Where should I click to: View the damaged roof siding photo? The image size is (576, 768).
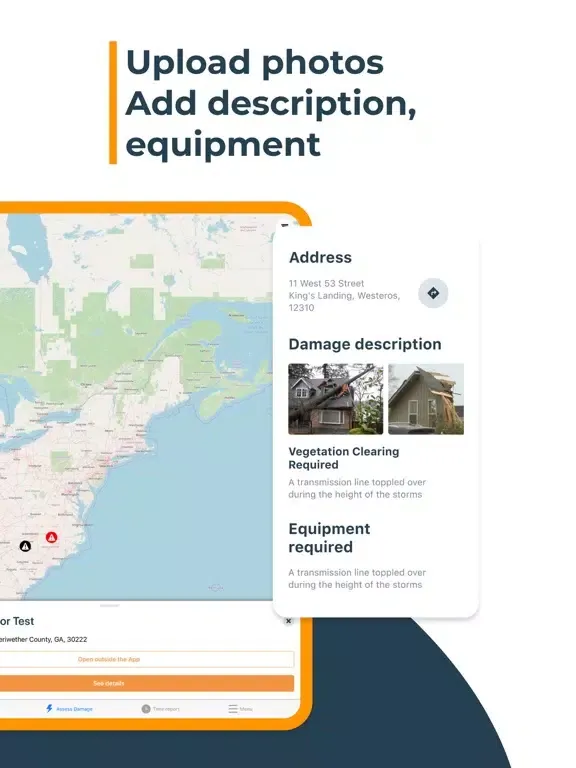click(426, 399)
